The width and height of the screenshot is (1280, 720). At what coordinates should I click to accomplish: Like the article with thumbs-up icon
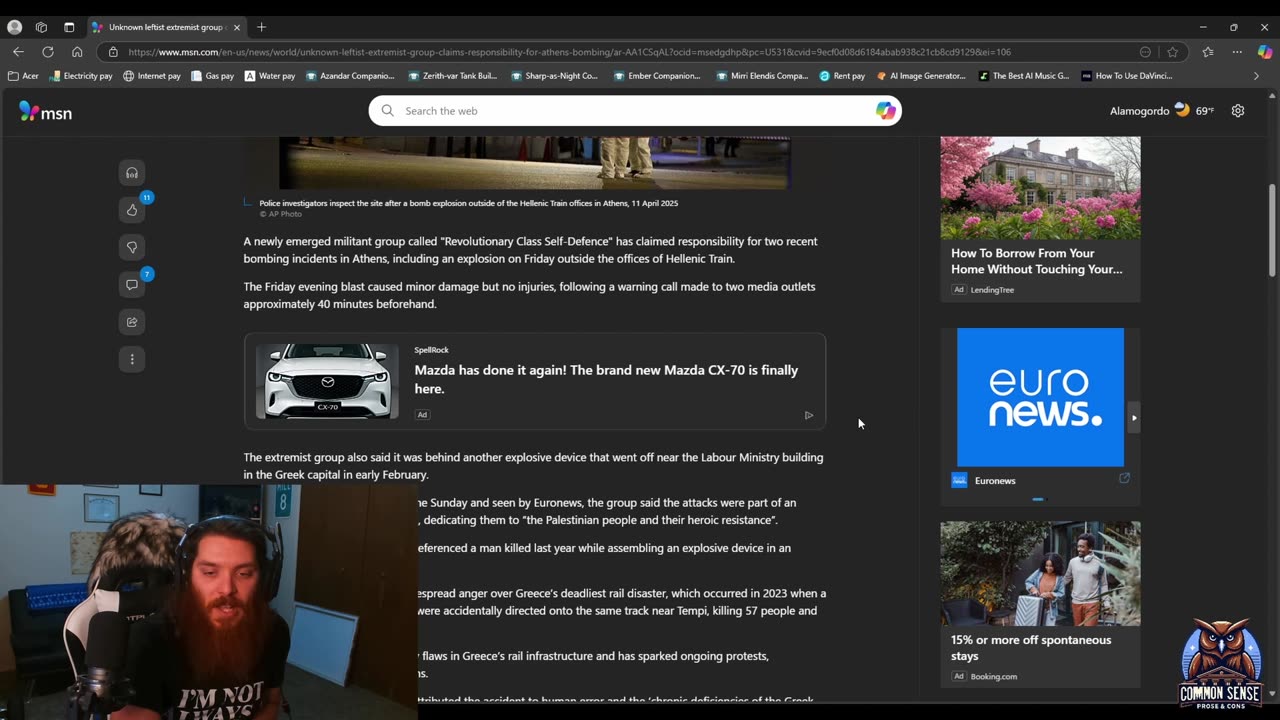[132, 210]
